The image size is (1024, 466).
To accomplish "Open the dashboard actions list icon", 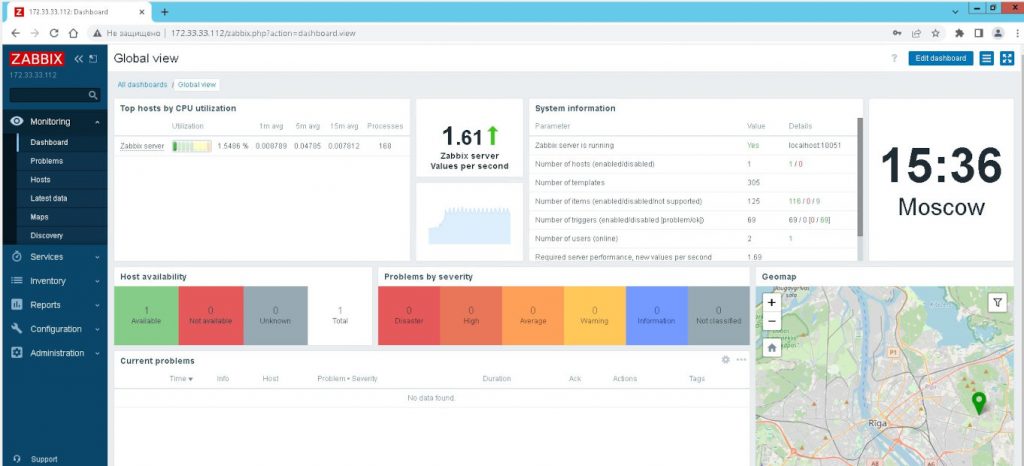I will click(x=987, y=58).
